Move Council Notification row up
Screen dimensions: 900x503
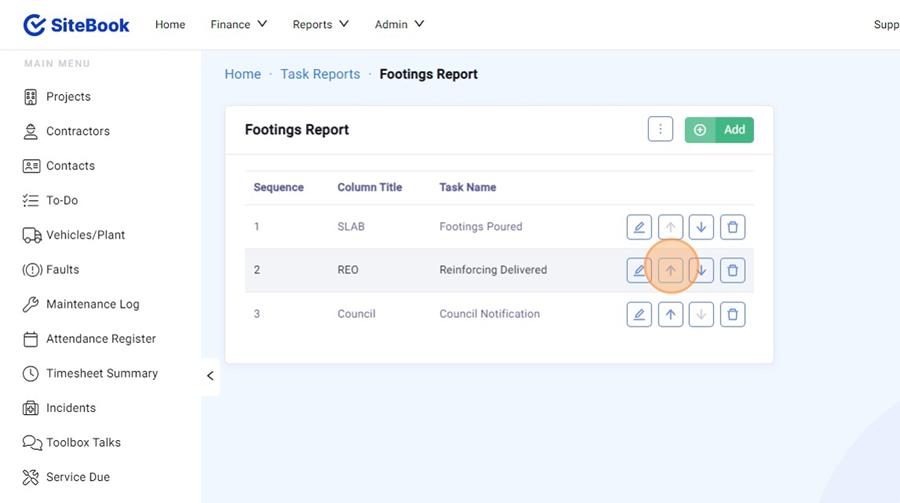click(x=670, y=314)
